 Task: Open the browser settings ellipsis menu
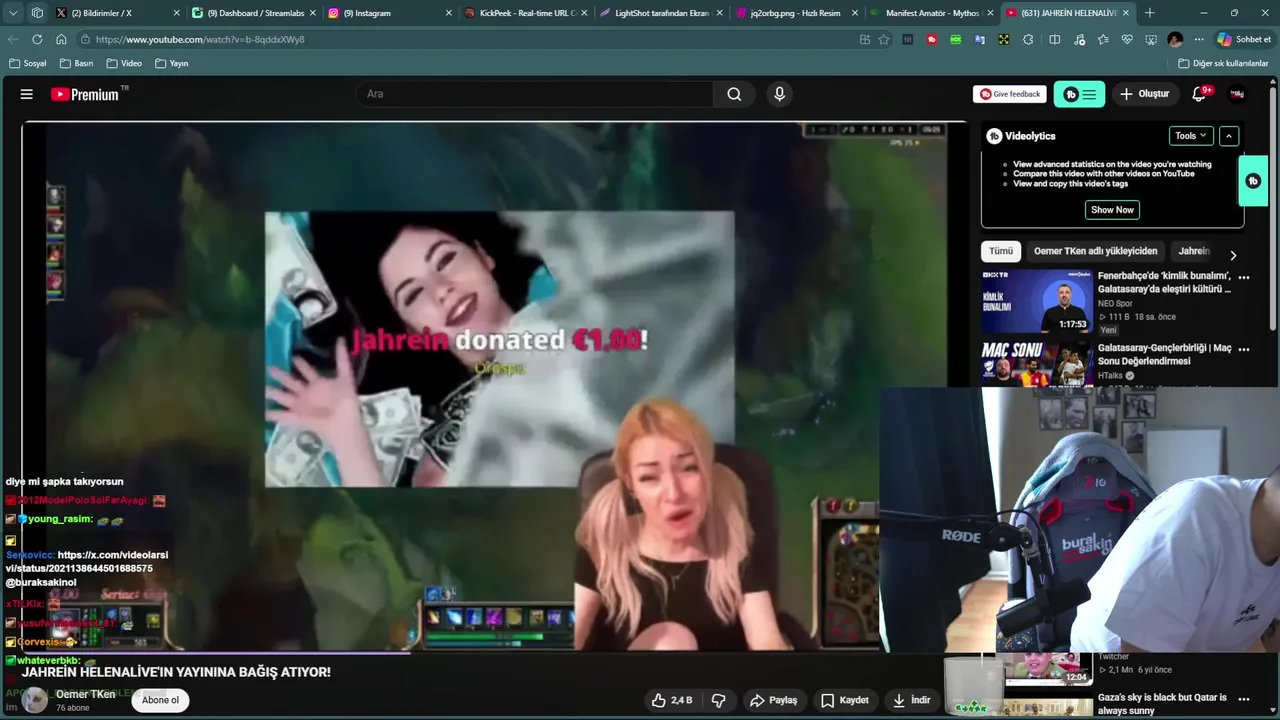click(x=1199, y=39)
